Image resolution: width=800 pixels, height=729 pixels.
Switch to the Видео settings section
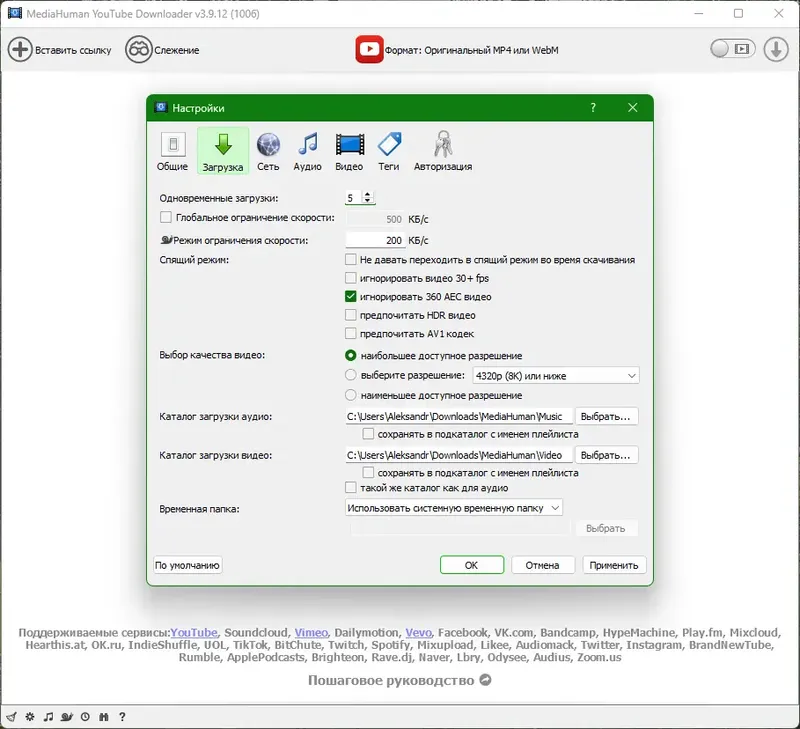point(348,148)
